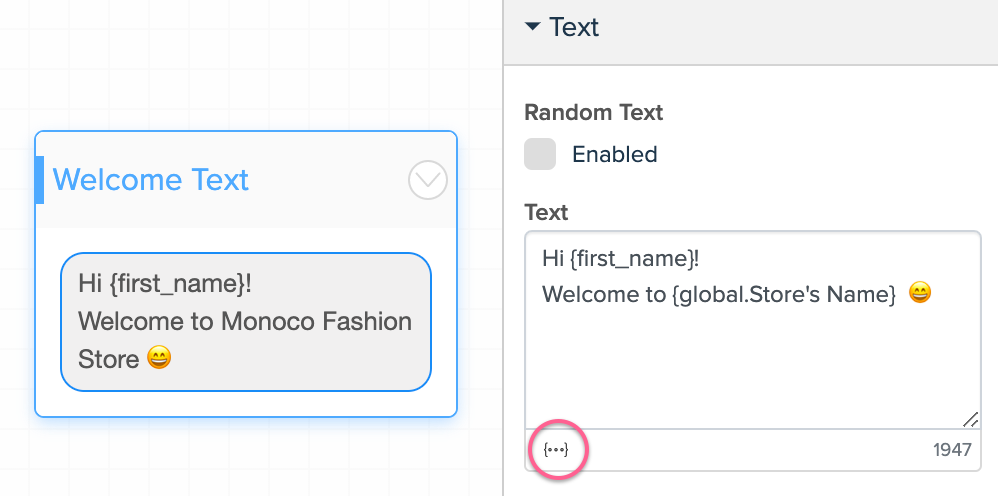Click the grinning emoji in node bubble

point(158,358)
